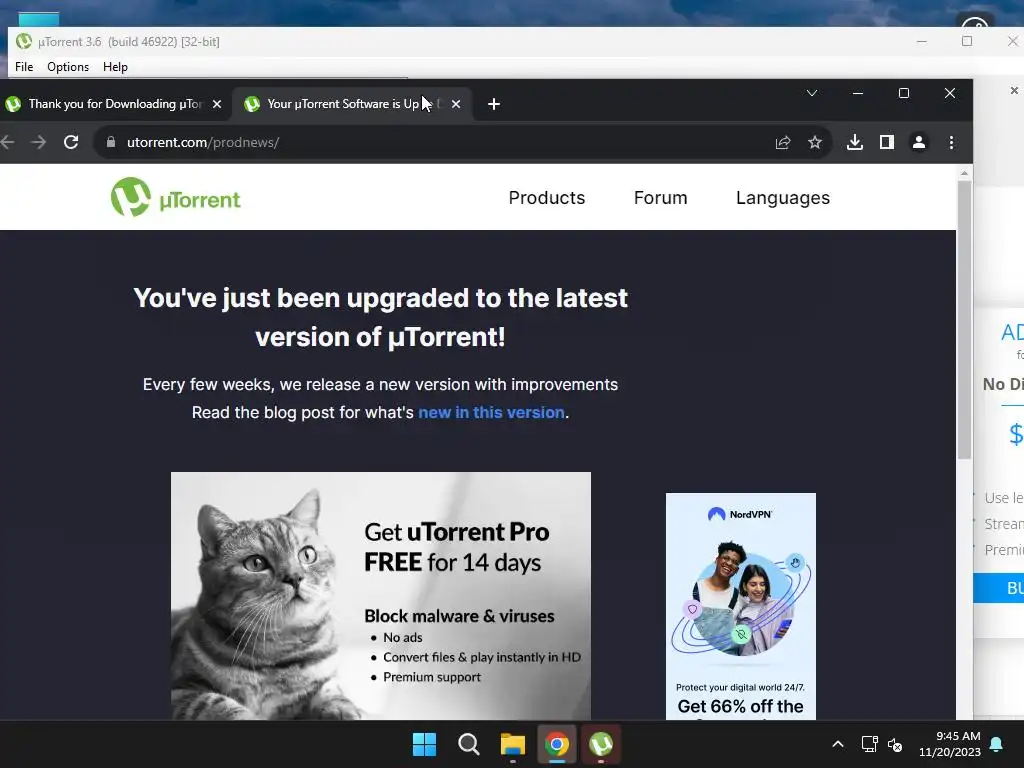Open the Chrome profile menu

tap(918, 142)
